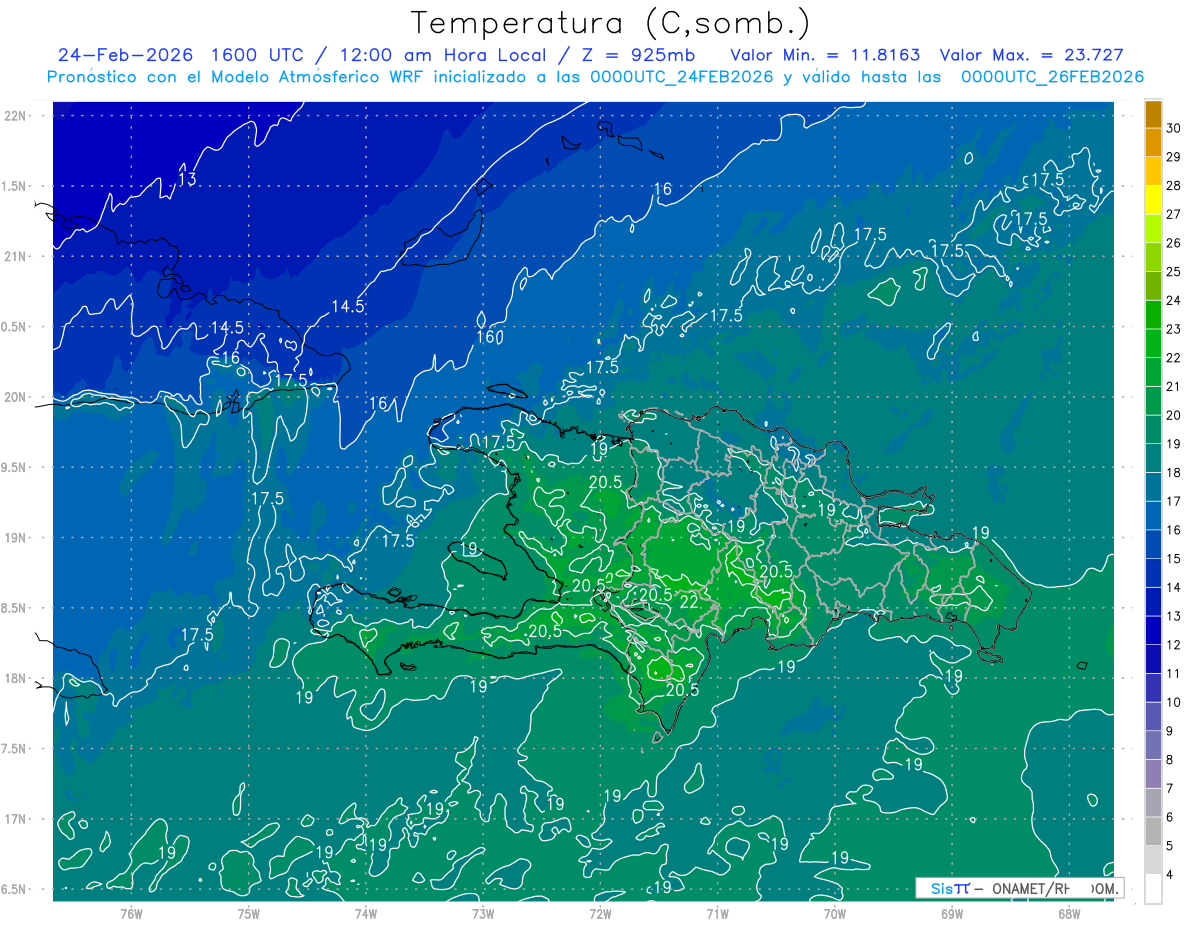
Task: Click the legend scale label "15"
Action: pyautogui.click(x=1174, y=559)
